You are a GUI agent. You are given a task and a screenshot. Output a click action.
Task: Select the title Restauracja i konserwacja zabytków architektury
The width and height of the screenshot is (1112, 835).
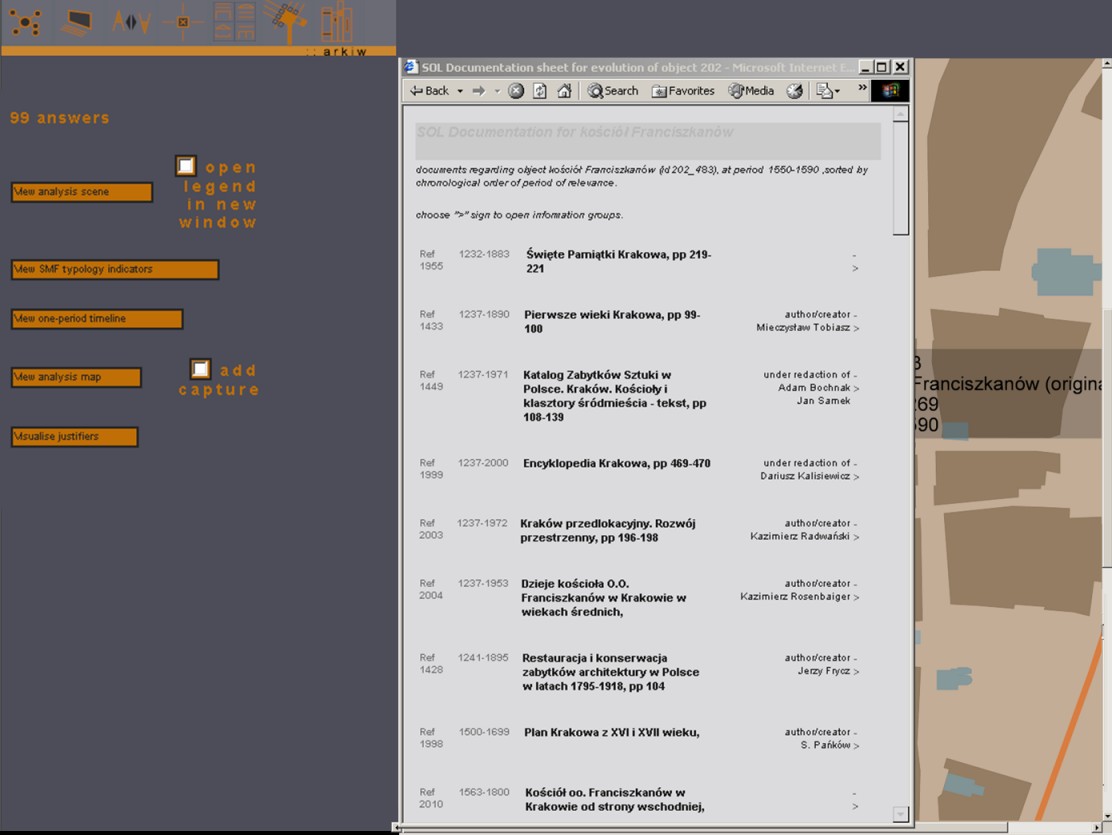(611, 672)
